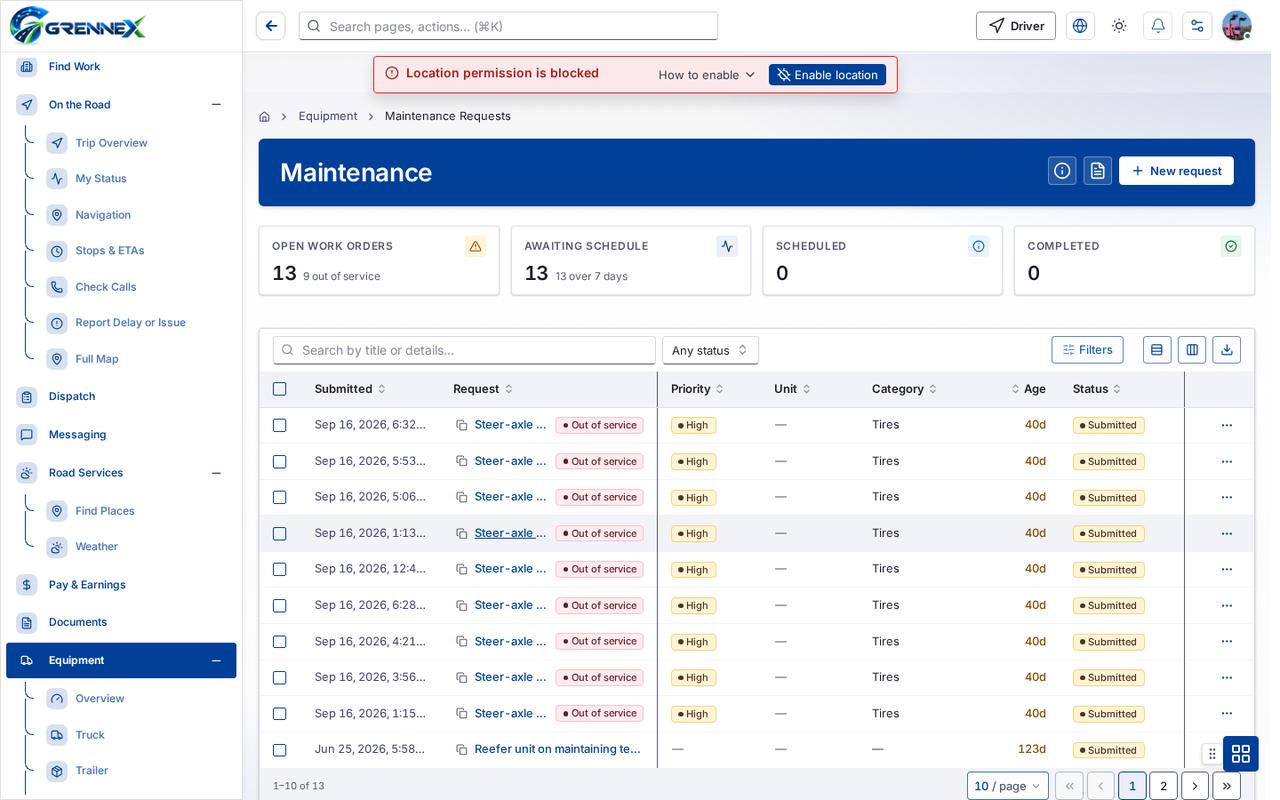Open the column visibility icon
The height and width of the screenshot is (800, 1280).
1192,350
